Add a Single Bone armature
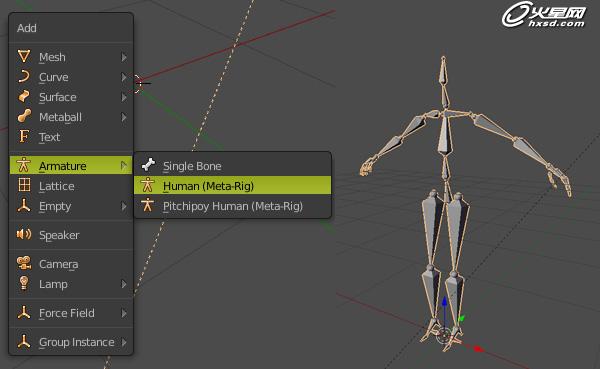Screen dimensions: 600x369 point(232,166)
